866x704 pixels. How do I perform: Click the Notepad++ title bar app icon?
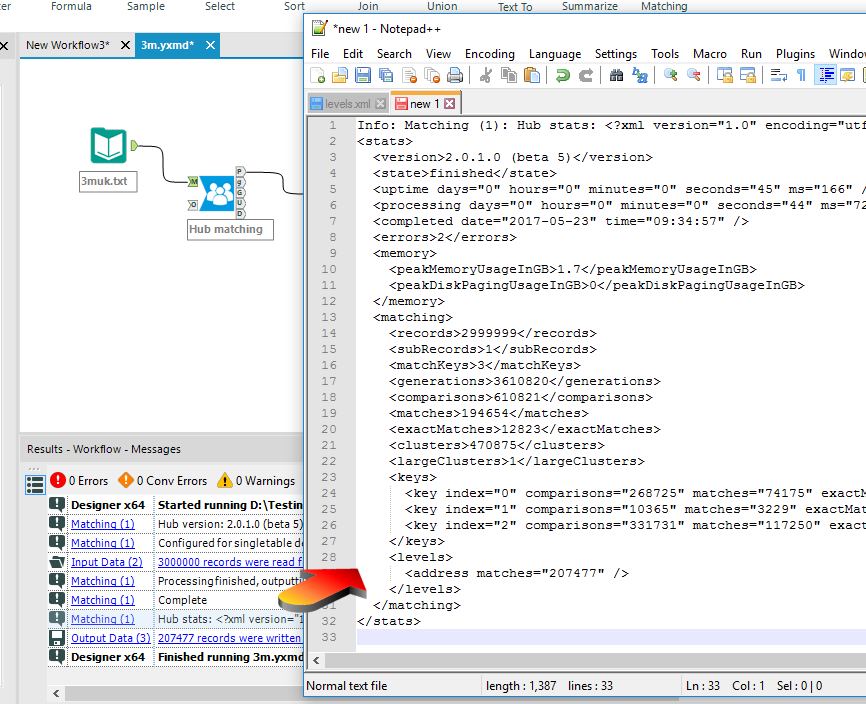(319, 28)
